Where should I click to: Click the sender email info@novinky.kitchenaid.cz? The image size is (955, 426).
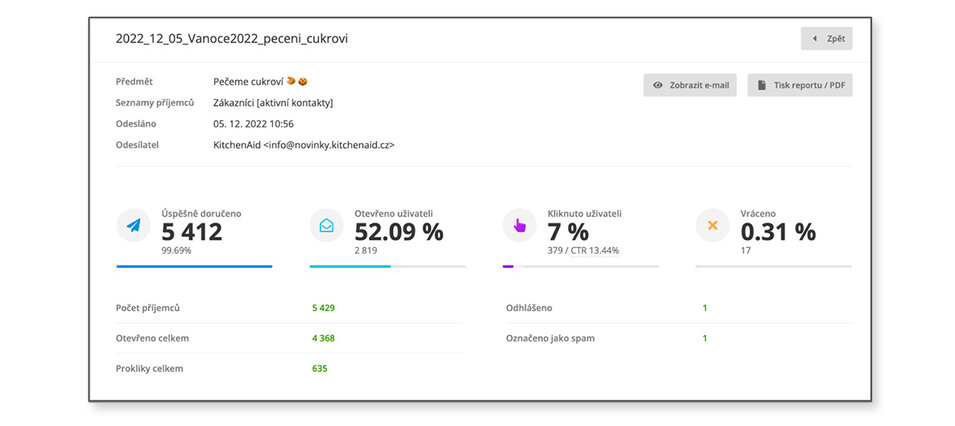pyautogui.click(x=304, y=145)
